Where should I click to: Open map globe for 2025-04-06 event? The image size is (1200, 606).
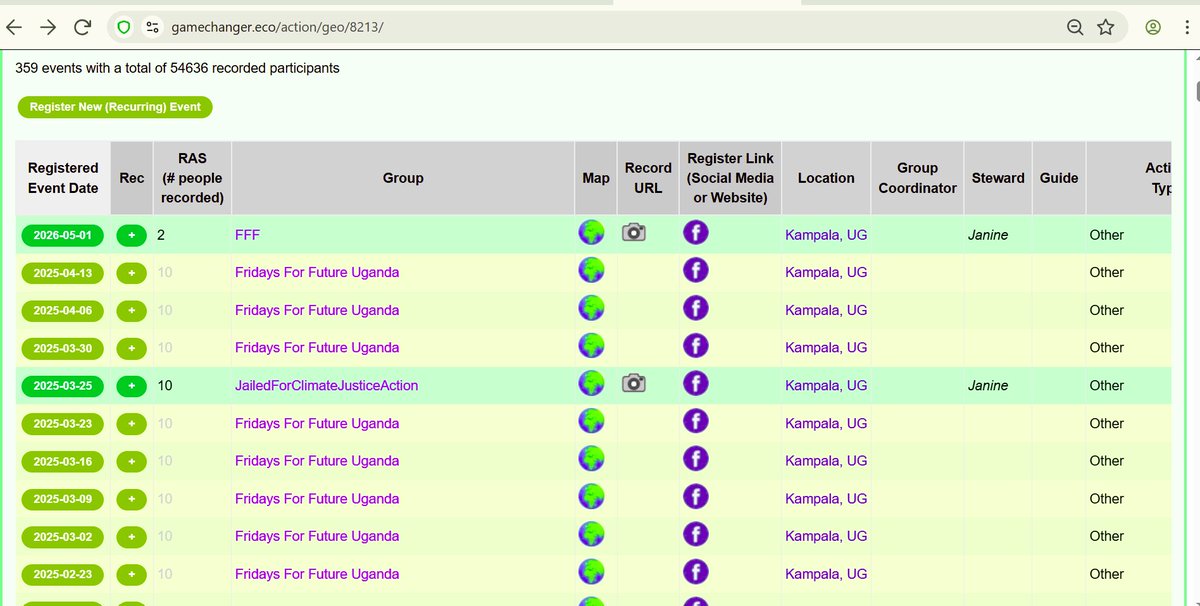point(592,309)
